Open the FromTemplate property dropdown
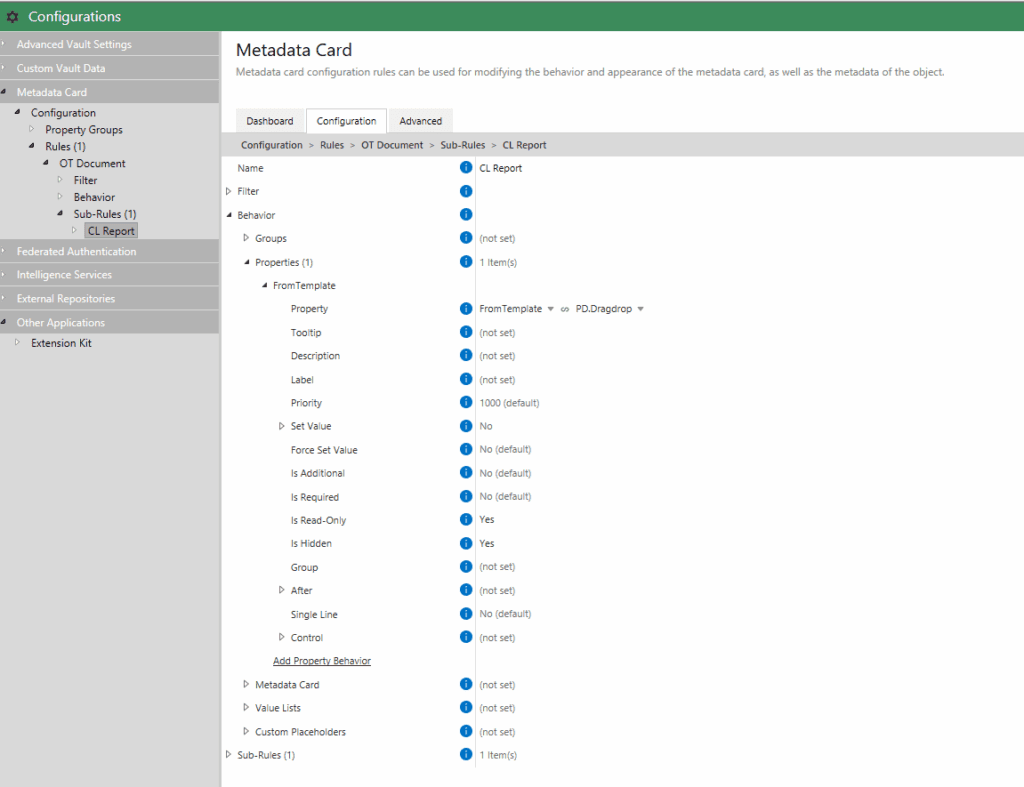This screenshot has height=787, width=1024. tap(550, 309)
